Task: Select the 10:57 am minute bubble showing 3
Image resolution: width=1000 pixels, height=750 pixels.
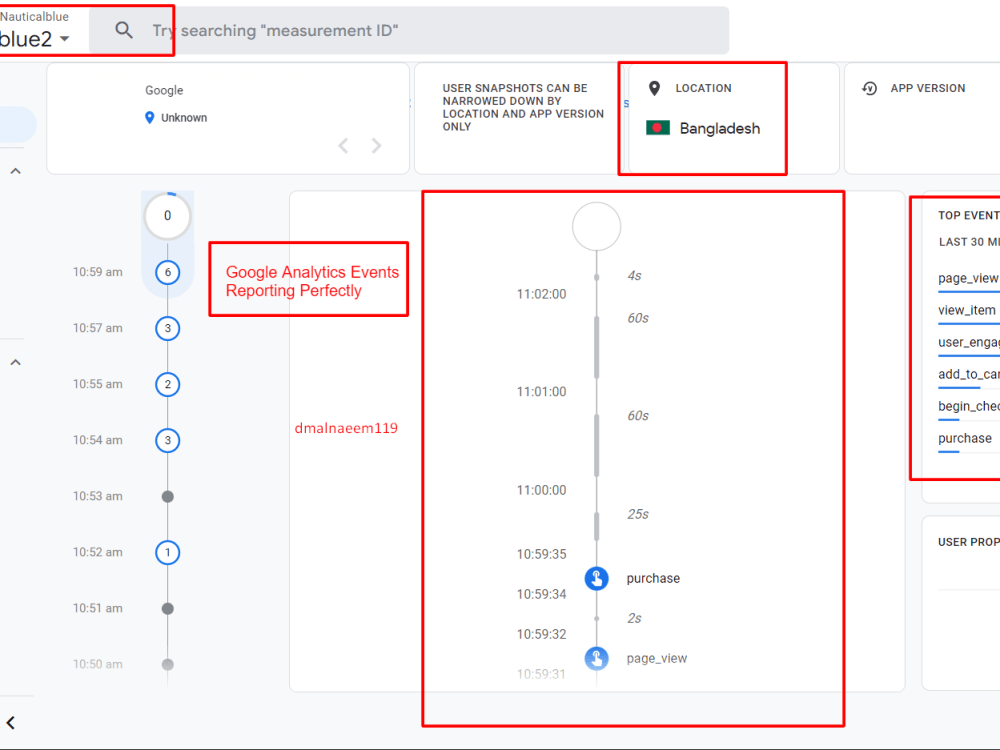Action: [168, 328]
